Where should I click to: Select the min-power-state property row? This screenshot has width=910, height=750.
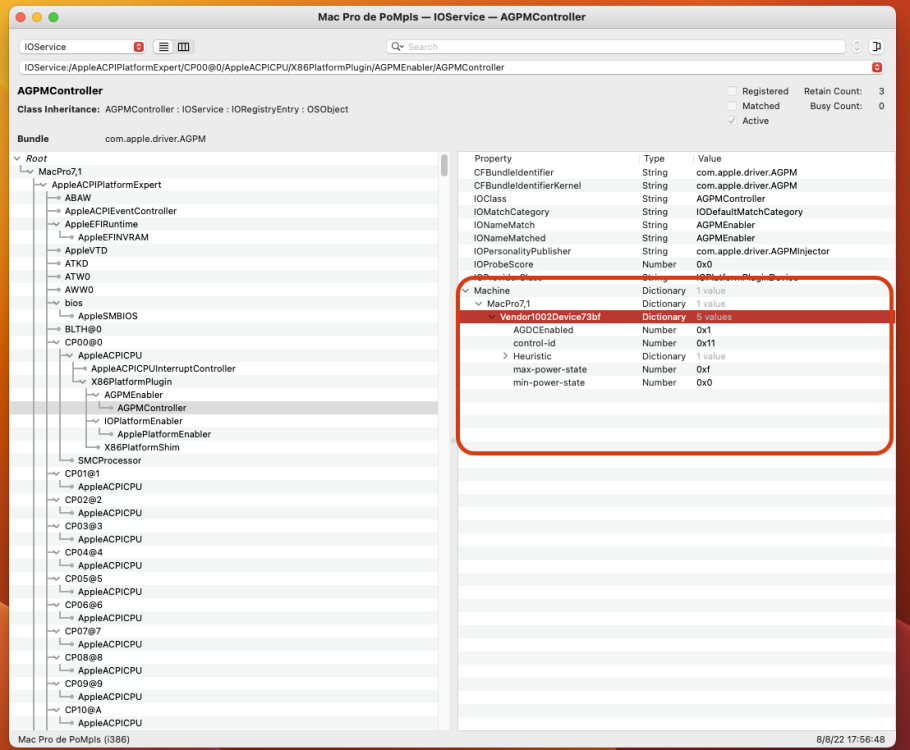click(x=676, y=383)
